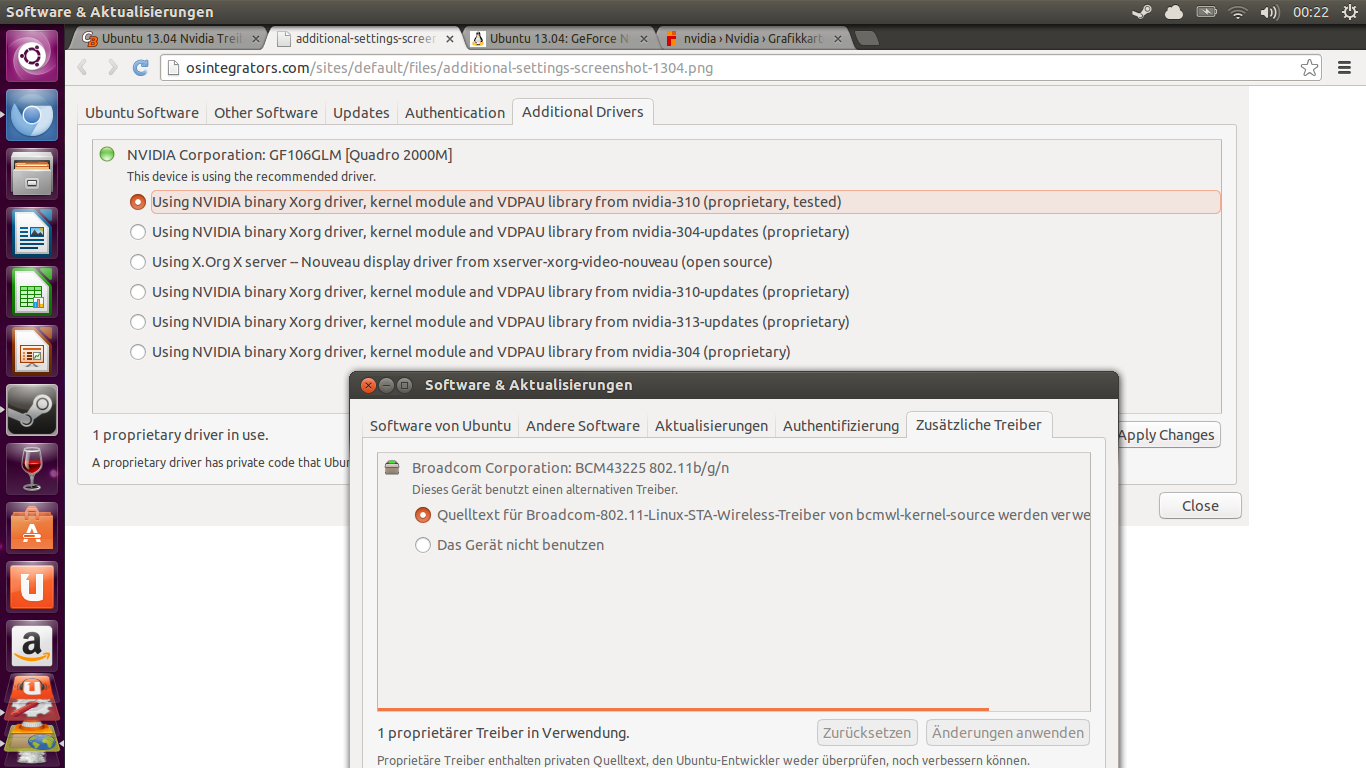This screenshot has height=768, width=1366.
Task: Click 'Additional Drivers' tab in browser image
Action: click(583, 112)
